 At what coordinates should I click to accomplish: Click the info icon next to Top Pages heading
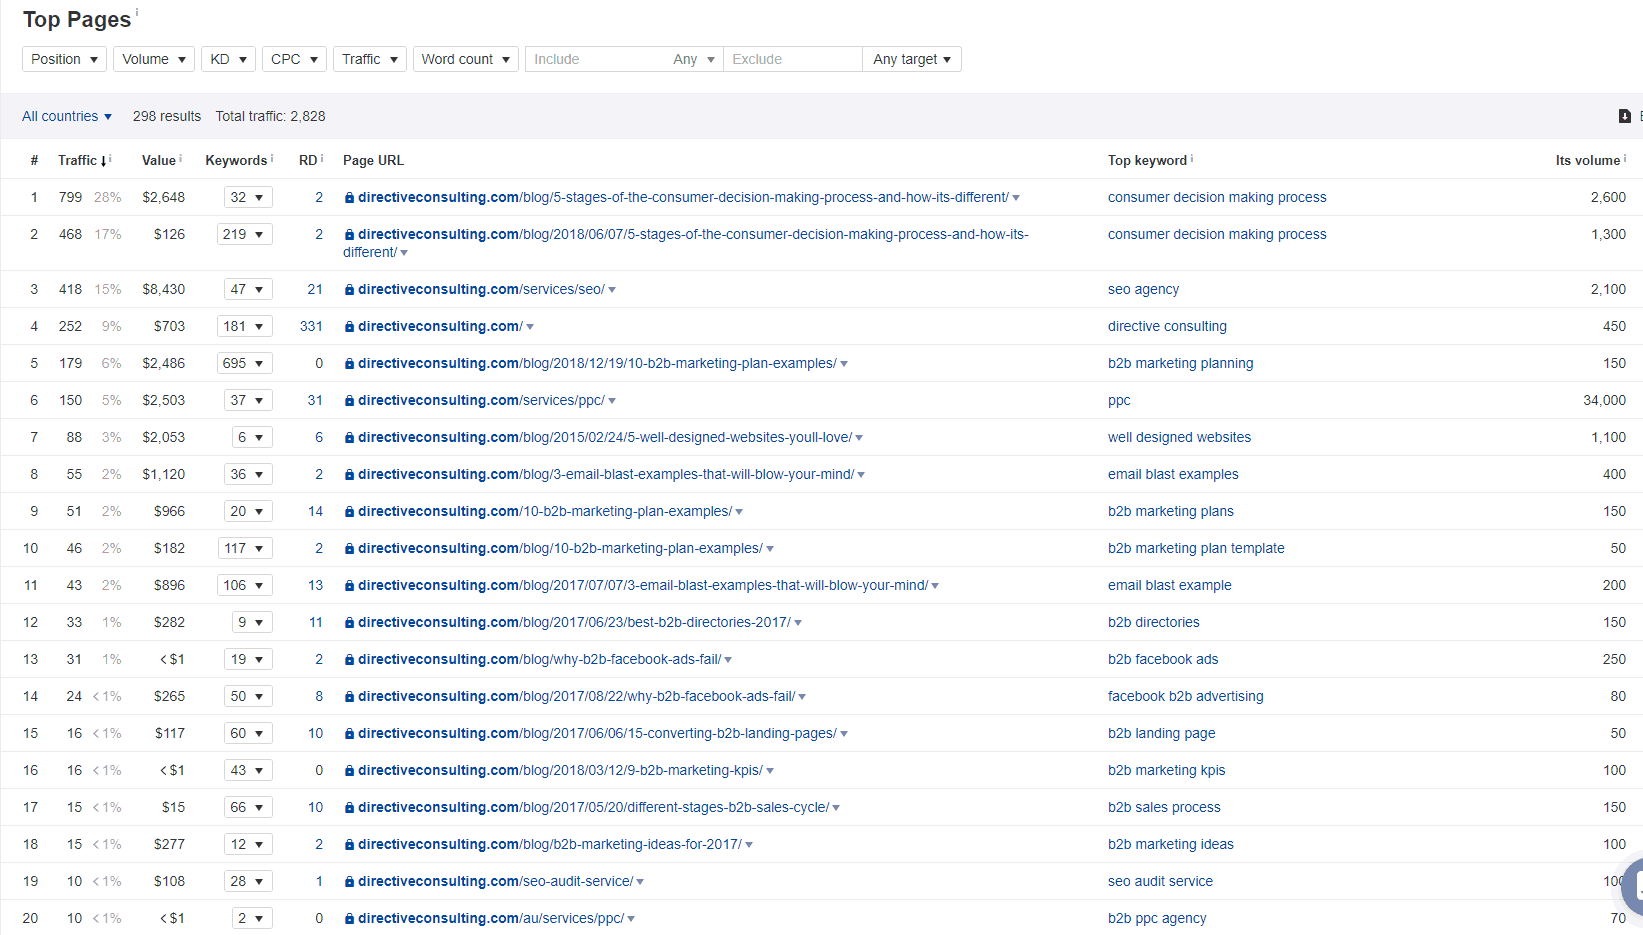(x=137, y=12)
